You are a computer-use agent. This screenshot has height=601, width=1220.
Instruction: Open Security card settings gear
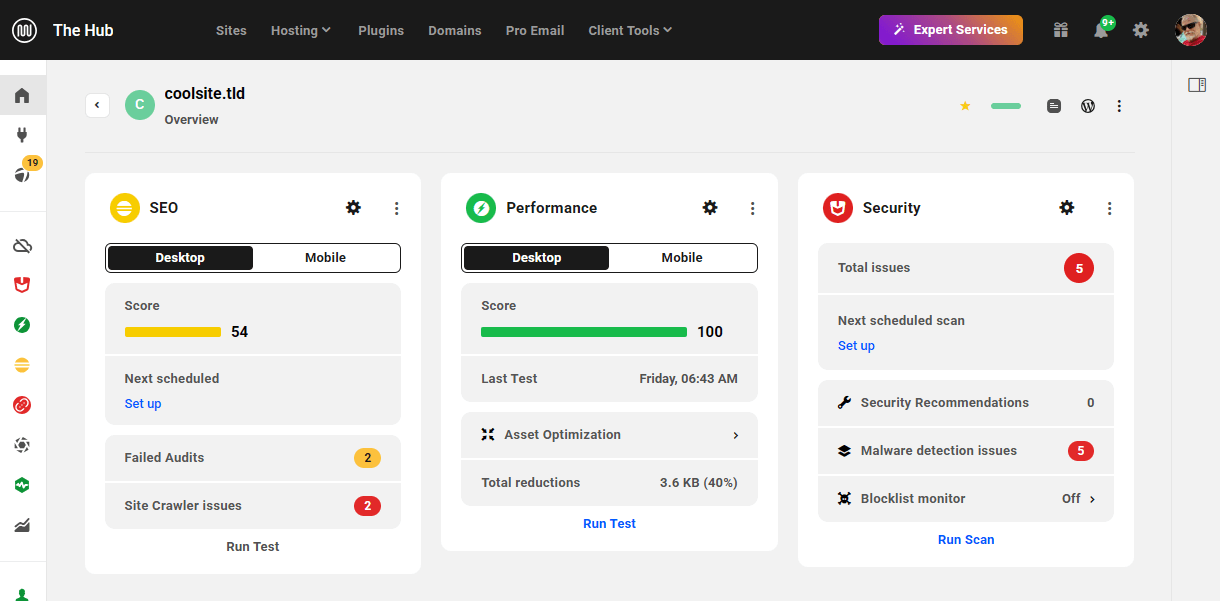1067,208
